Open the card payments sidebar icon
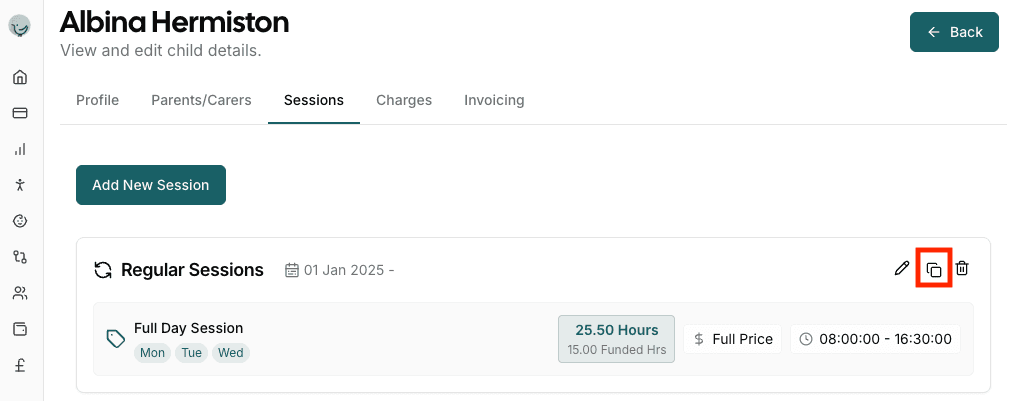The width and height of the screenshot is (1009, 401). click(20, 113)
